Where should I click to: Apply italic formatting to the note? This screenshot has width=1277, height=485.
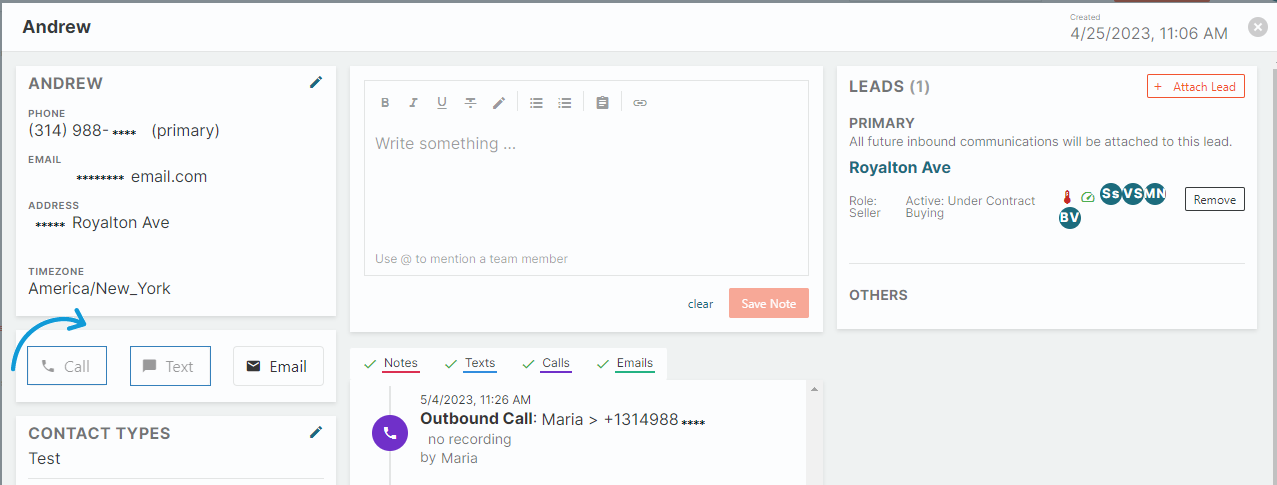pyautogui.click(x=413, y=103)
